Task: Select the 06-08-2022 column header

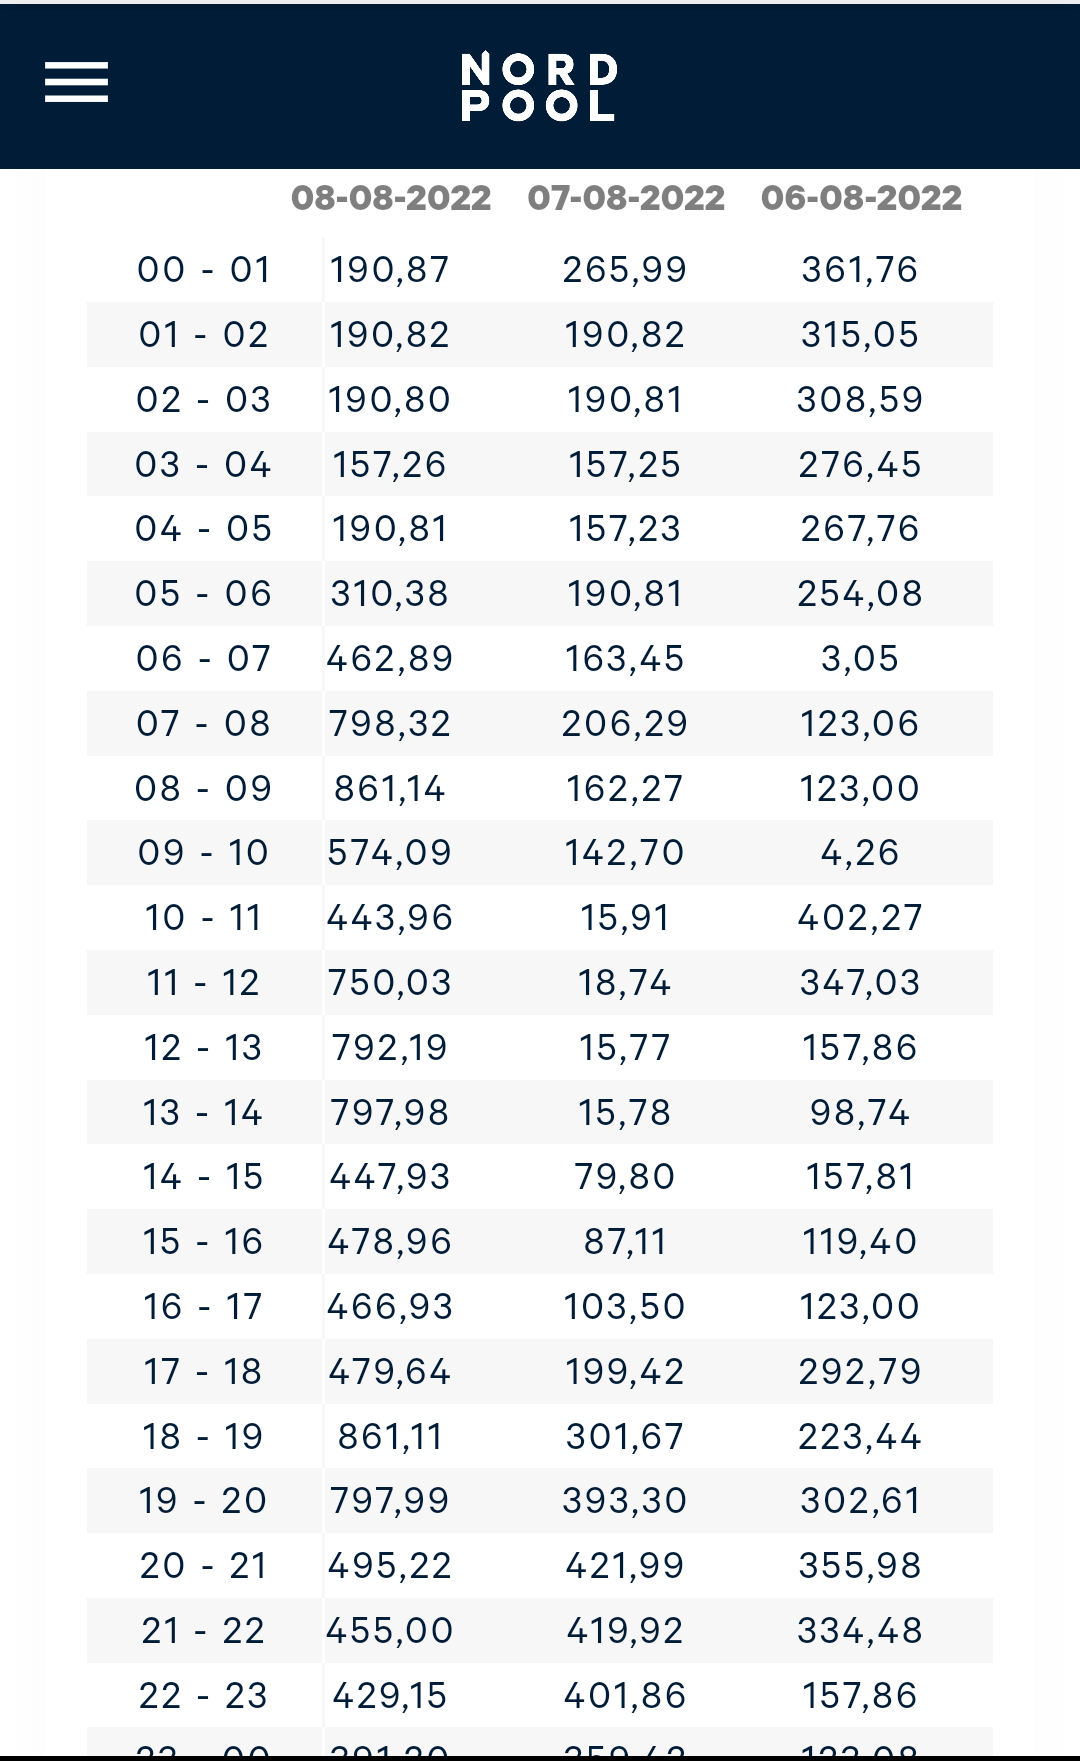Action: click(861, 198)
